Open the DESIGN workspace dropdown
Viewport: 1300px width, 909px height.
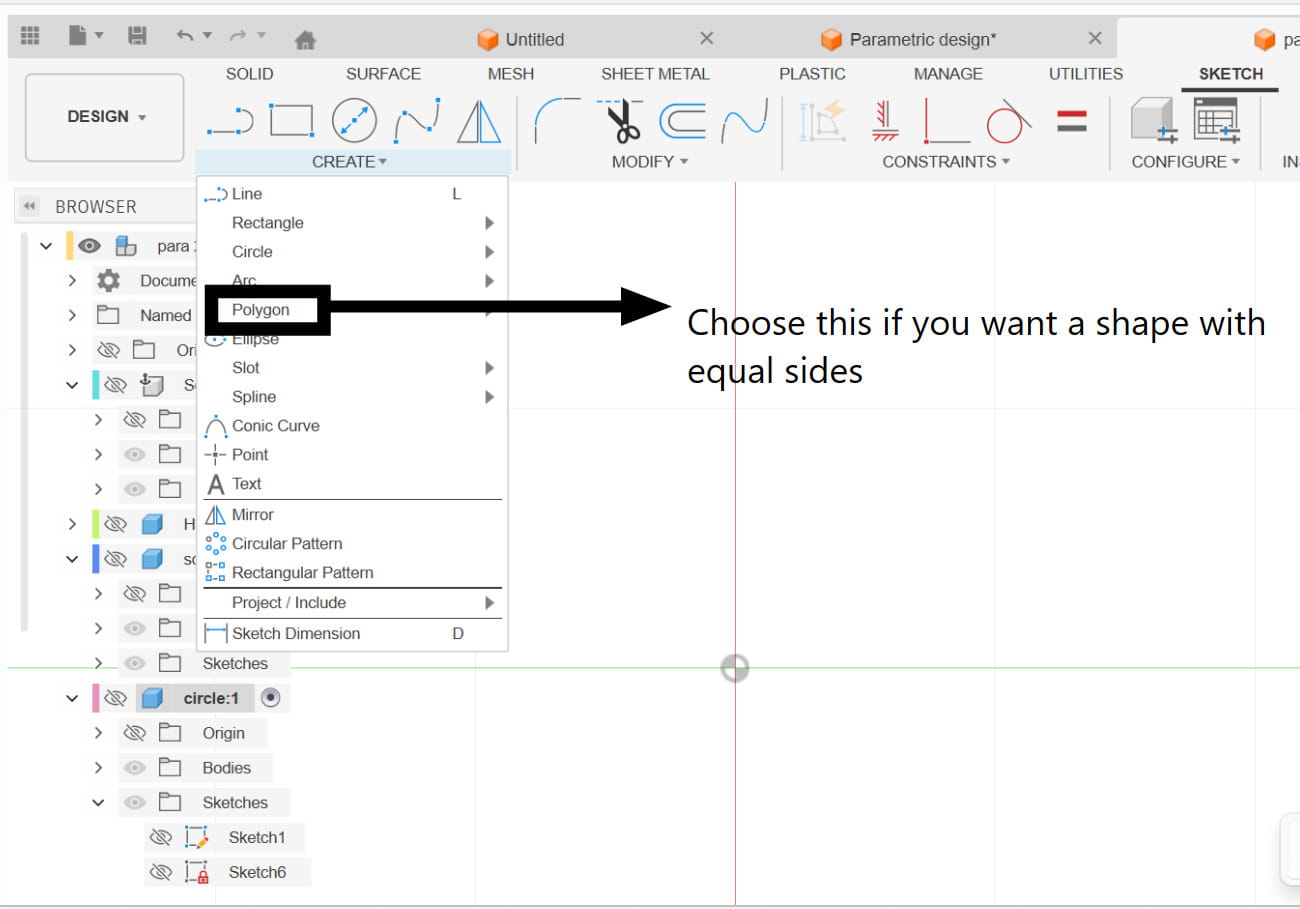105,117
